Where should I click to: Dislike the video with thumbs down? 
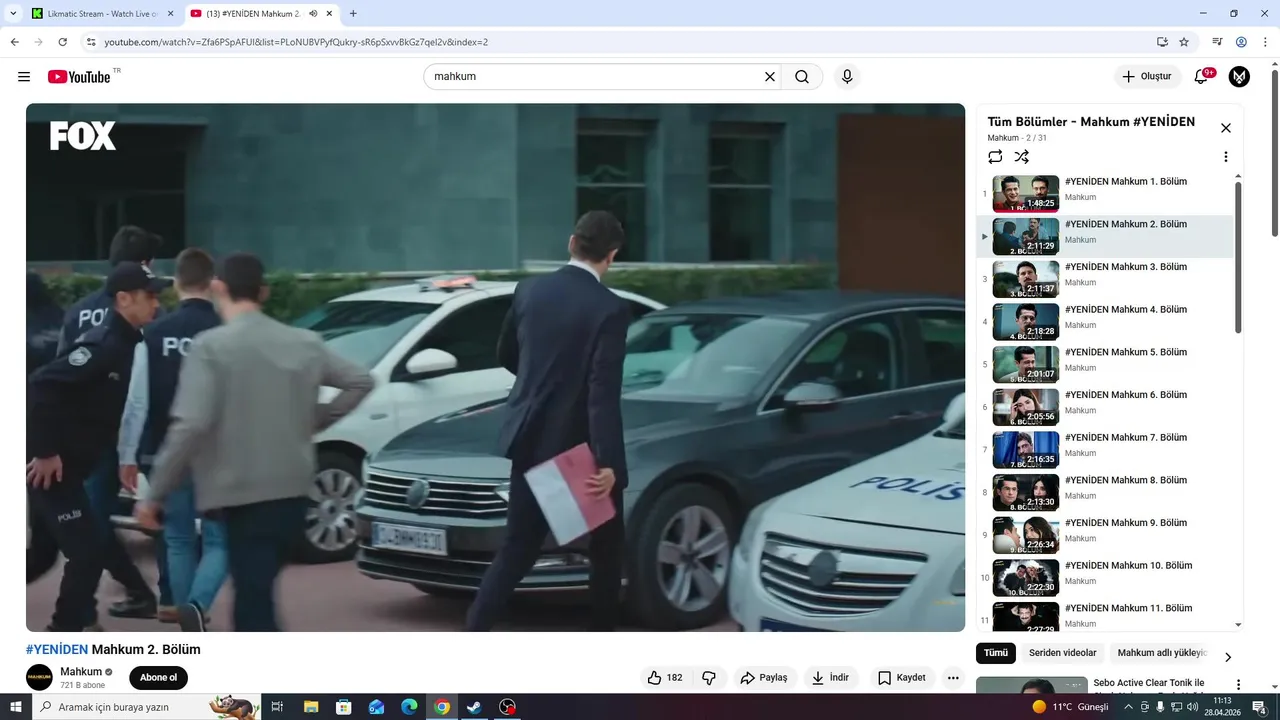click(x=709, y=678)
